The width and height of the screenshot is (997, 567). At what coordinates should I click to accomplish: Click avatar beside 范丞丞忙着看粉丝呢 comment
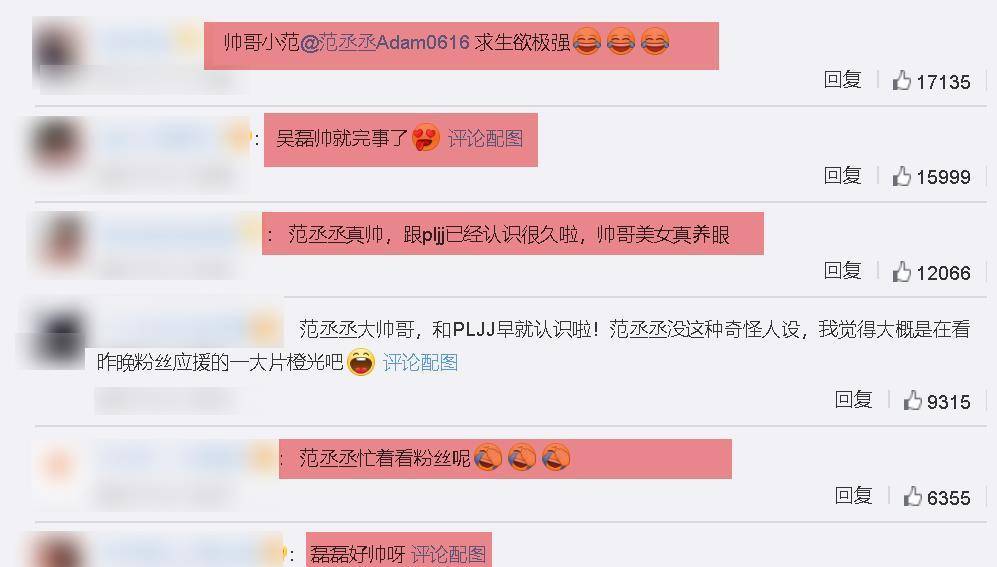point(58,467)
